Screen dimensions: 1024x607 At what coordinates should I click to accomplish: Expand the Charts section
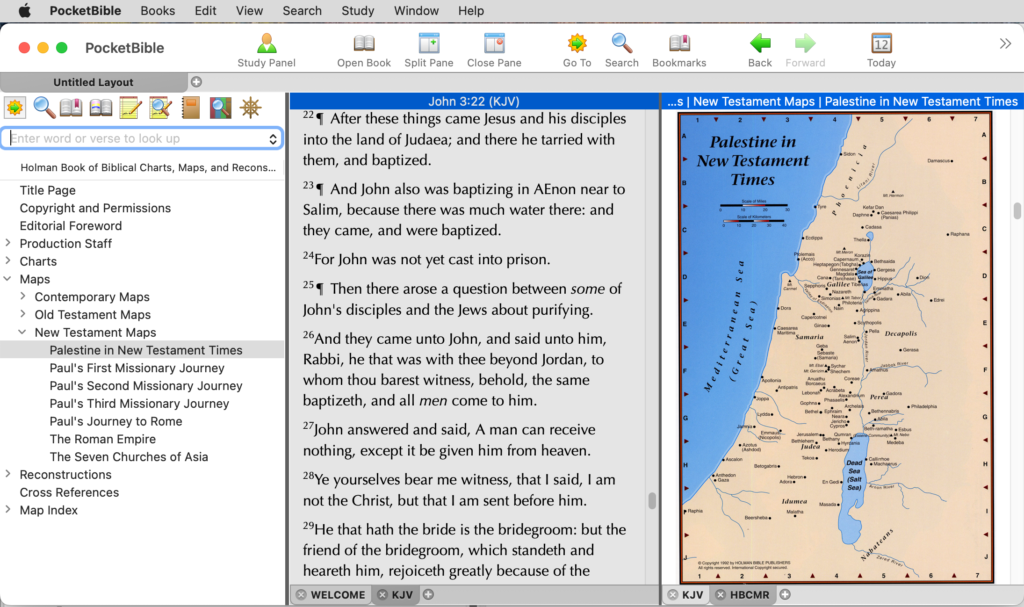8,261
